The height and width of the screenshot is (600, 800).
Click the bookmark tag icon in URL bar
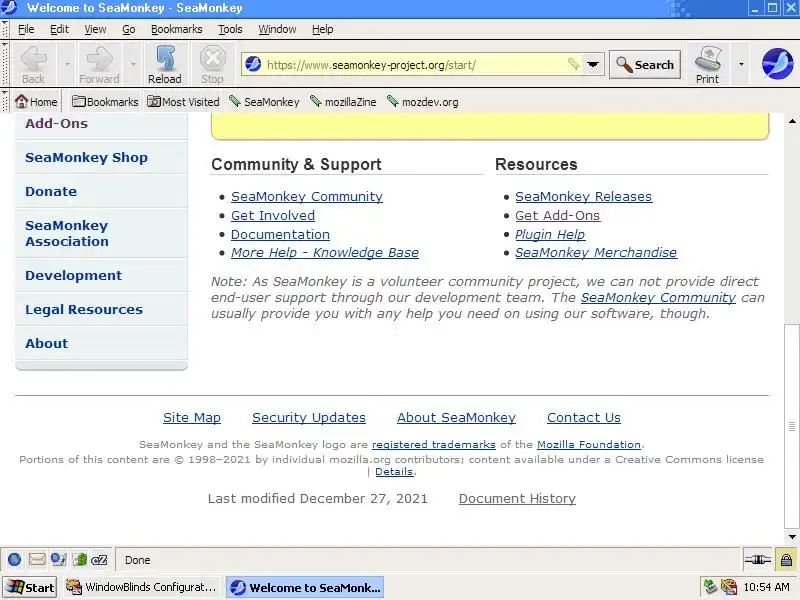click(573, 64)
